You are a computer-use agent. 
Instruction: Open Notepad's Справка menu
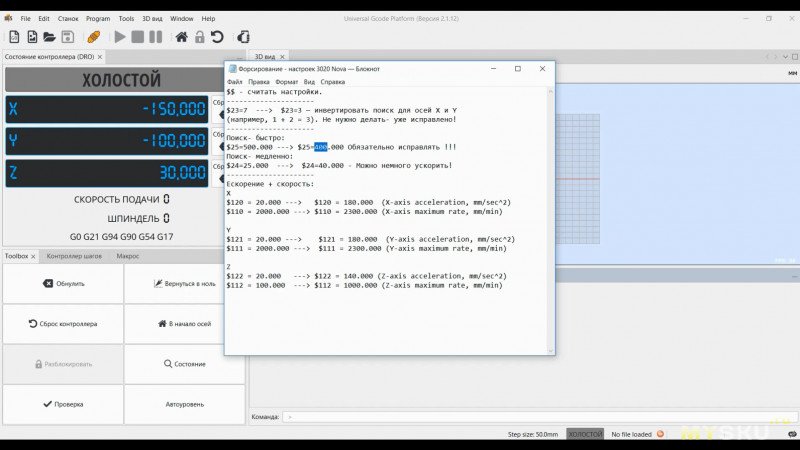333,82
